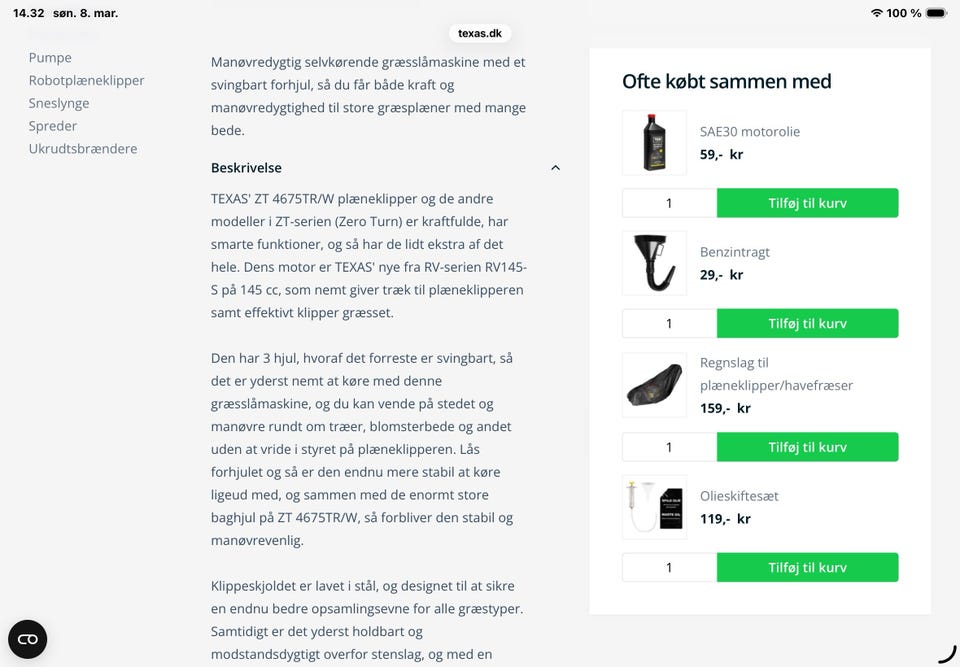Click the Olieskiftesæt quantity field
Screen dimensions: 960x667
[669, 567]
